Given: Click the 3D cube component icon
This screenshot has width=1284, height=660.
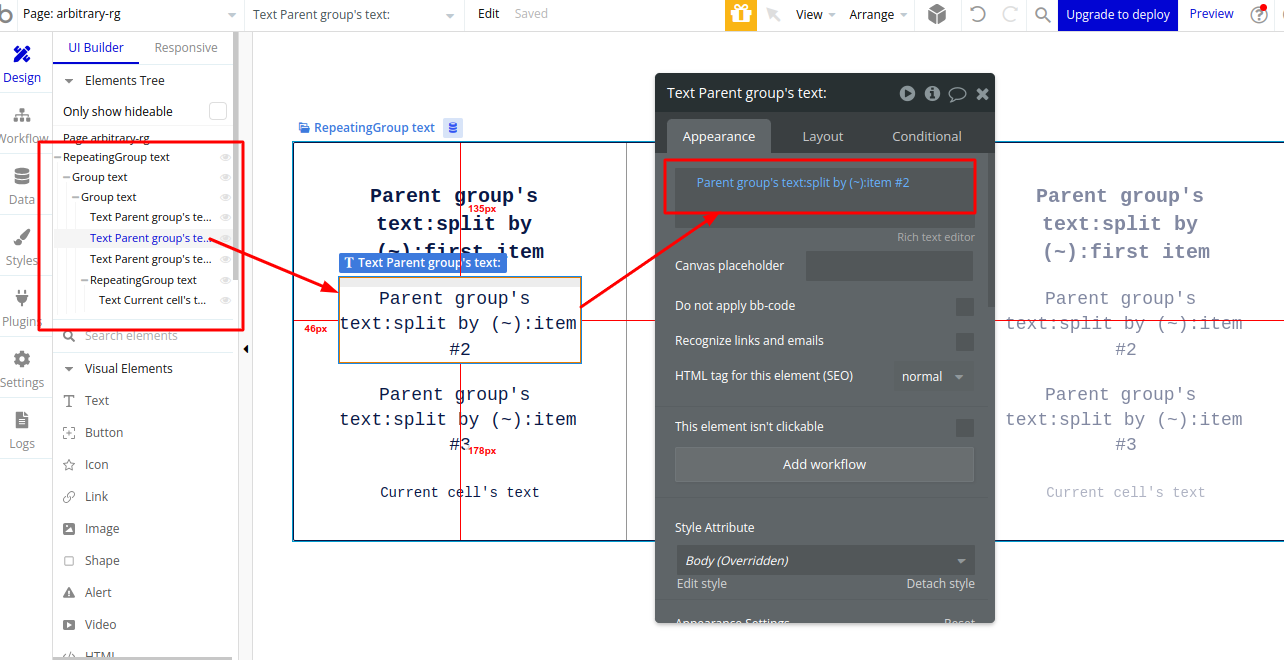Looking at the screenshot, I should click(937, 14).
